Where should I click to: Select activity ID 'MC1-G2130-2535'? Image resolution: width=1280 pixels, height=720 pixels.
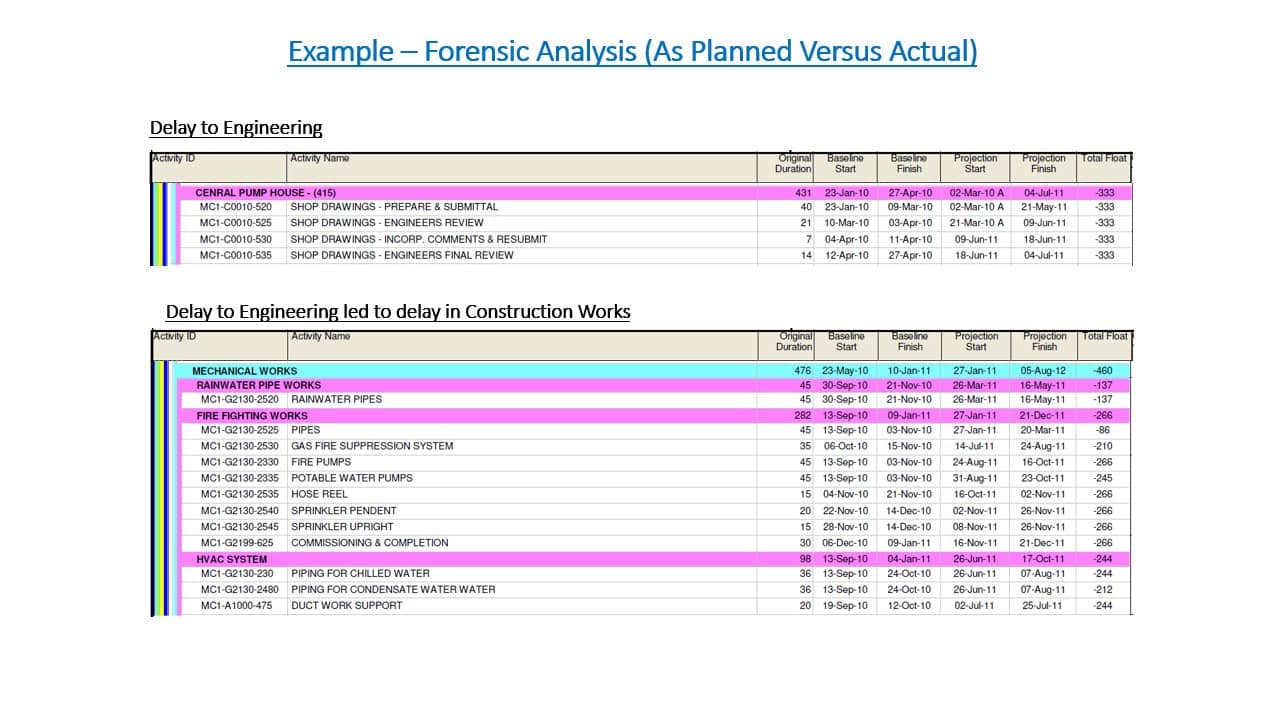click(x=240, y=494)
